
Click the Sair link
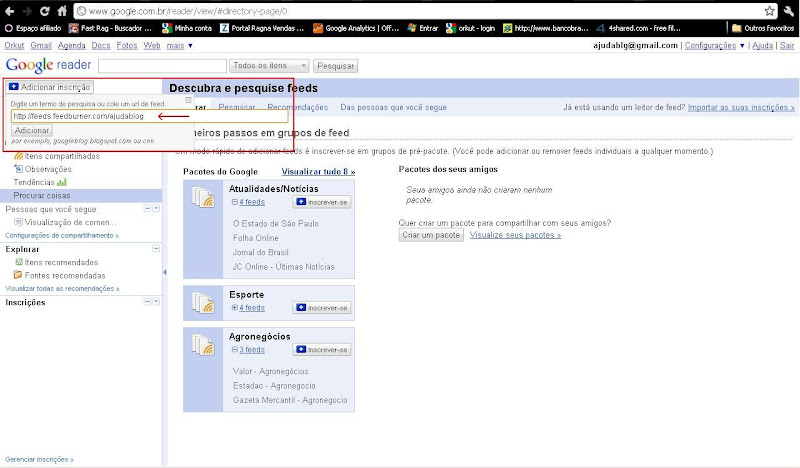787,45
